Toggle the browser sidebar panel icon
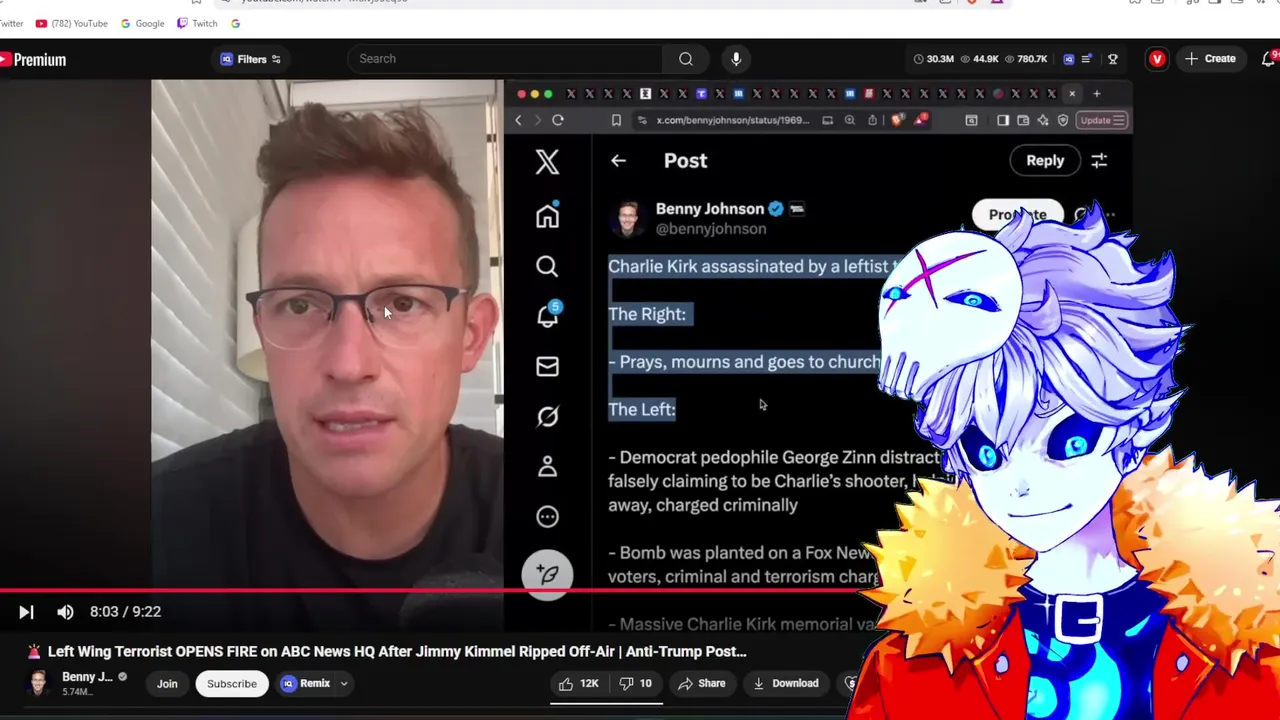 click(x=1003, y=120)
